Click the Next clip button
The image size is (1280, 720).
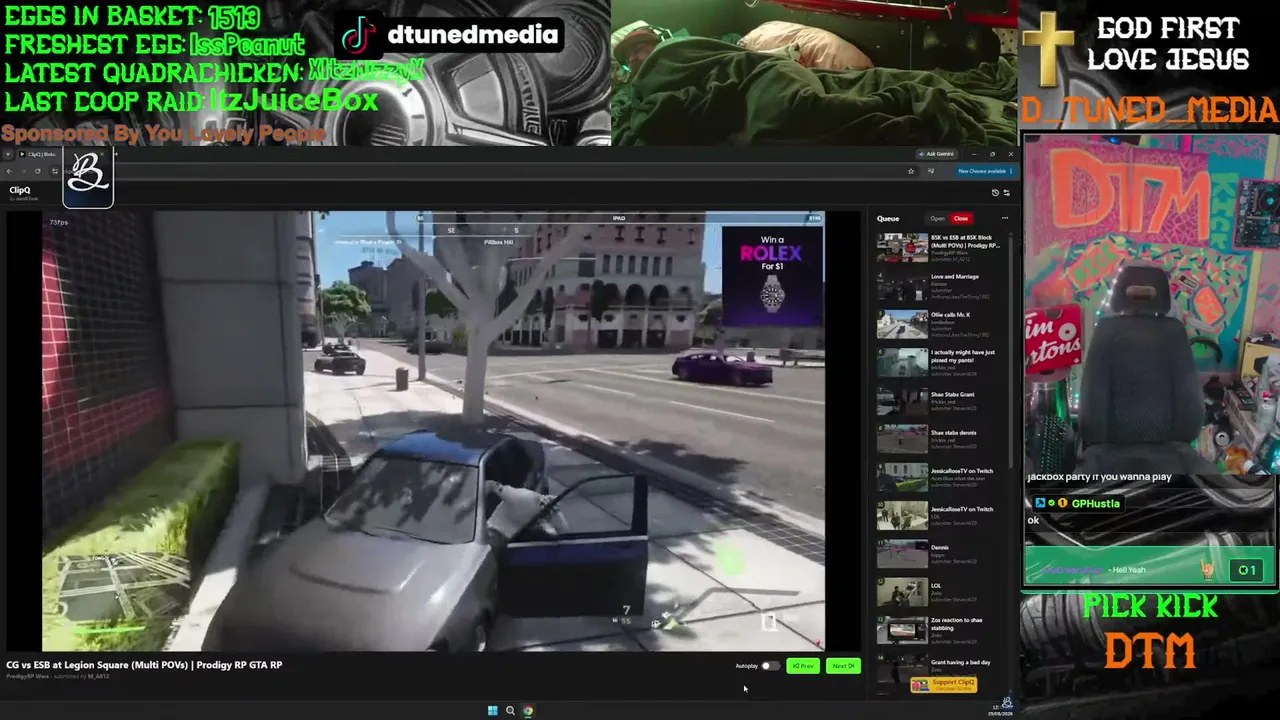tap(843, 666)
